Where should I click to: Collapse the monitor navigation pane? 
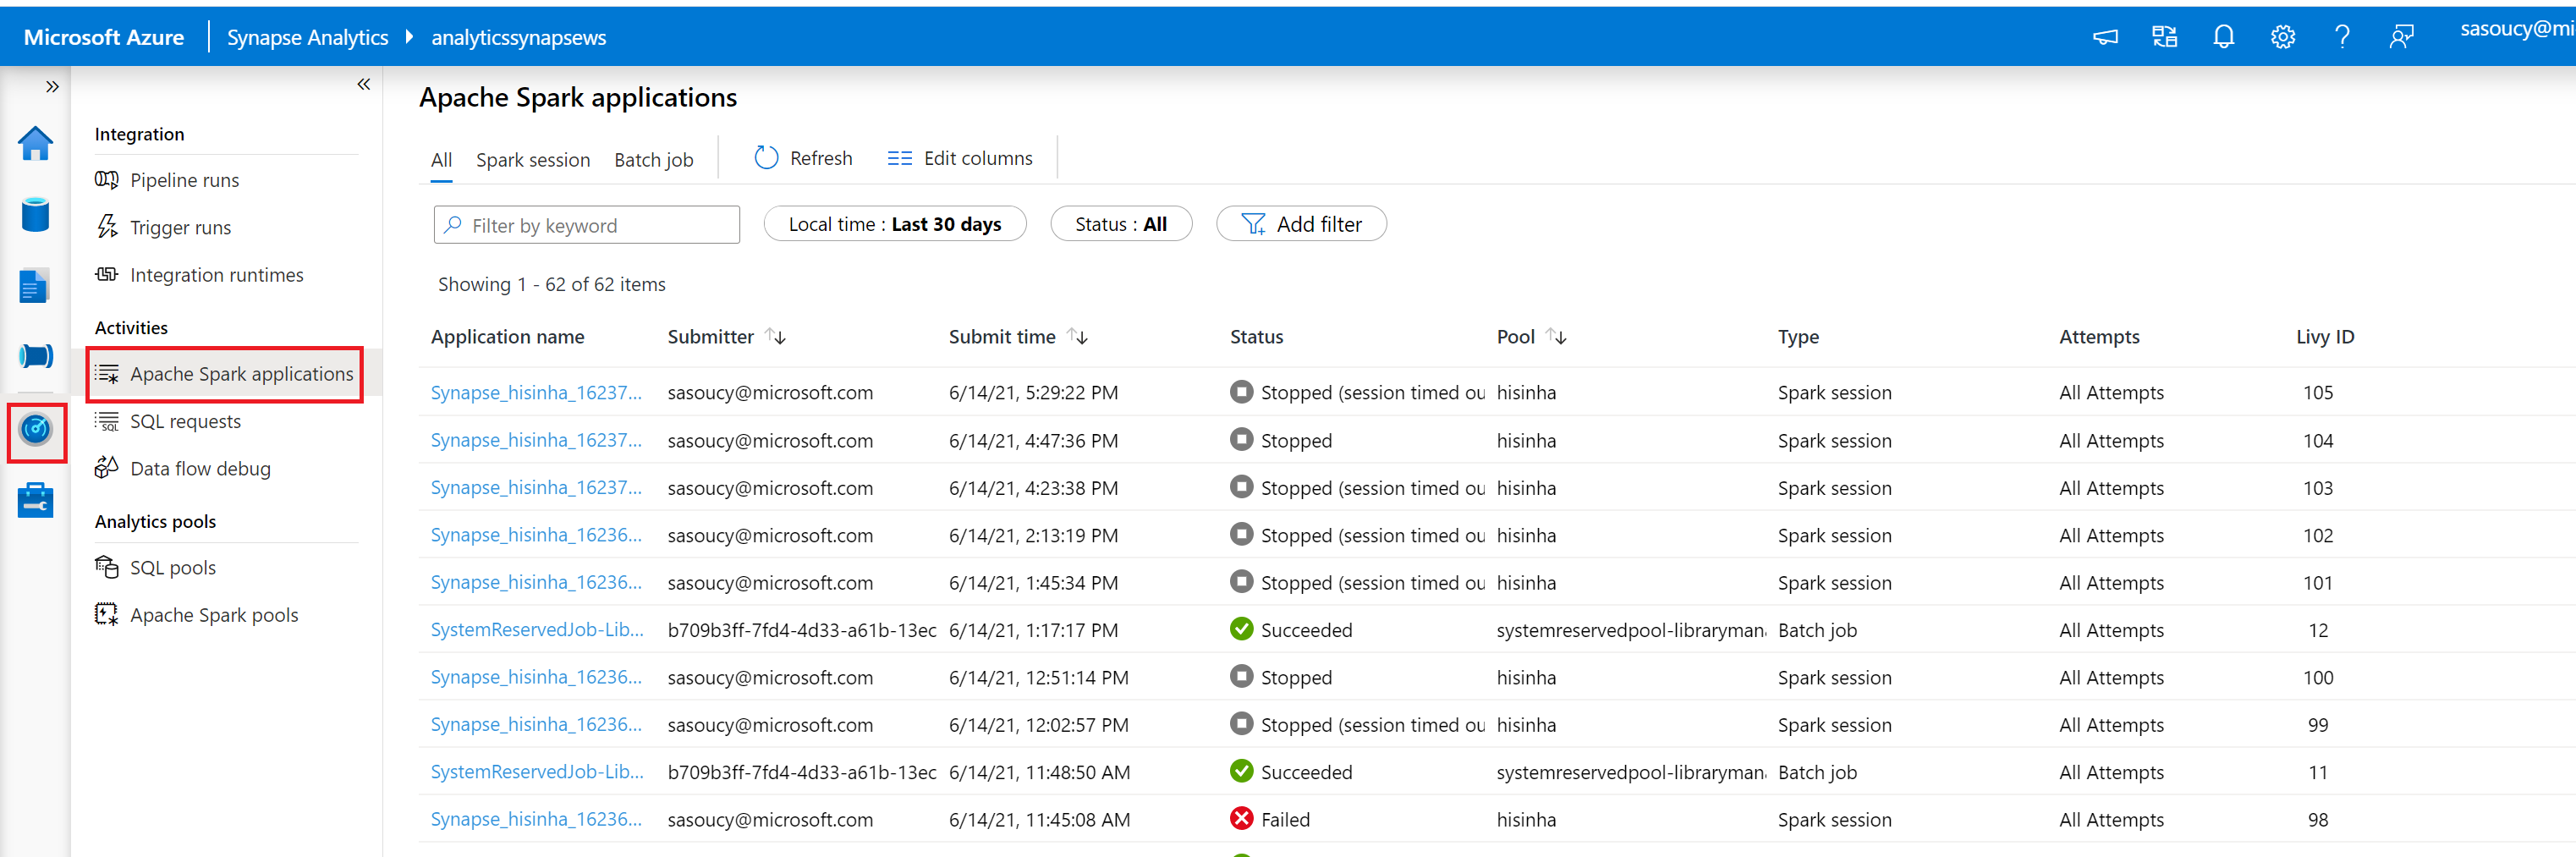pos(364,85)
